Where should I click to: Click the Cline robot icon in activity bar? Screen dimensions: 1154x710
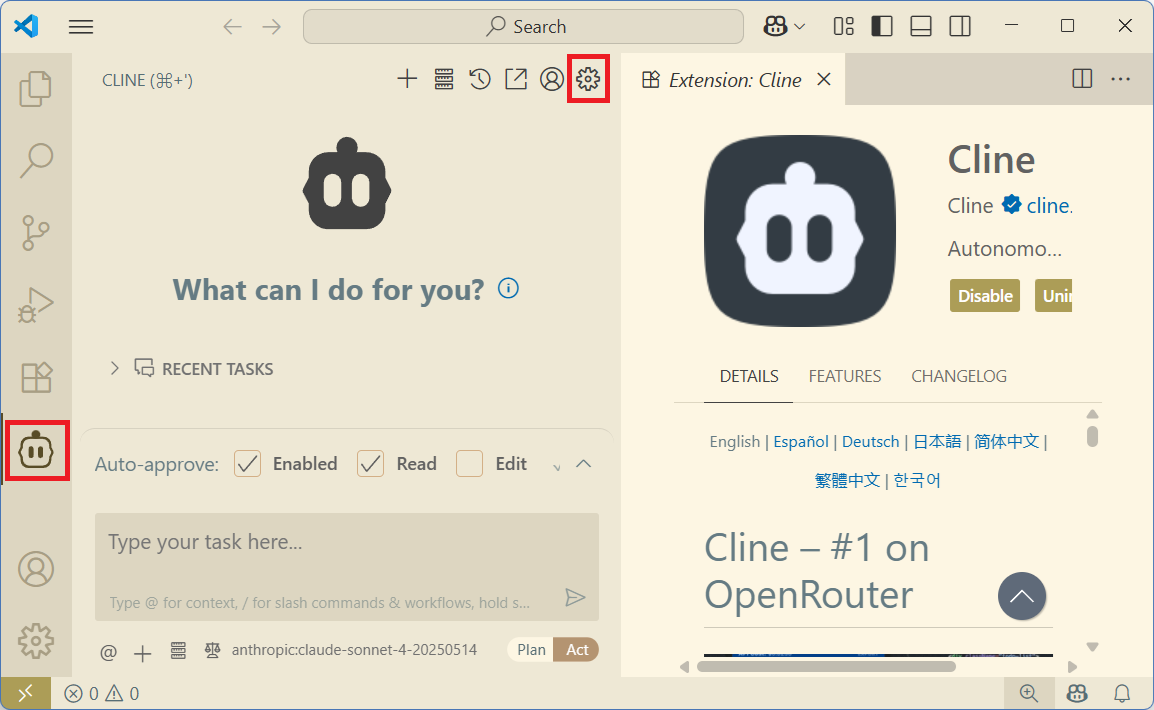[x=36, y=452]
